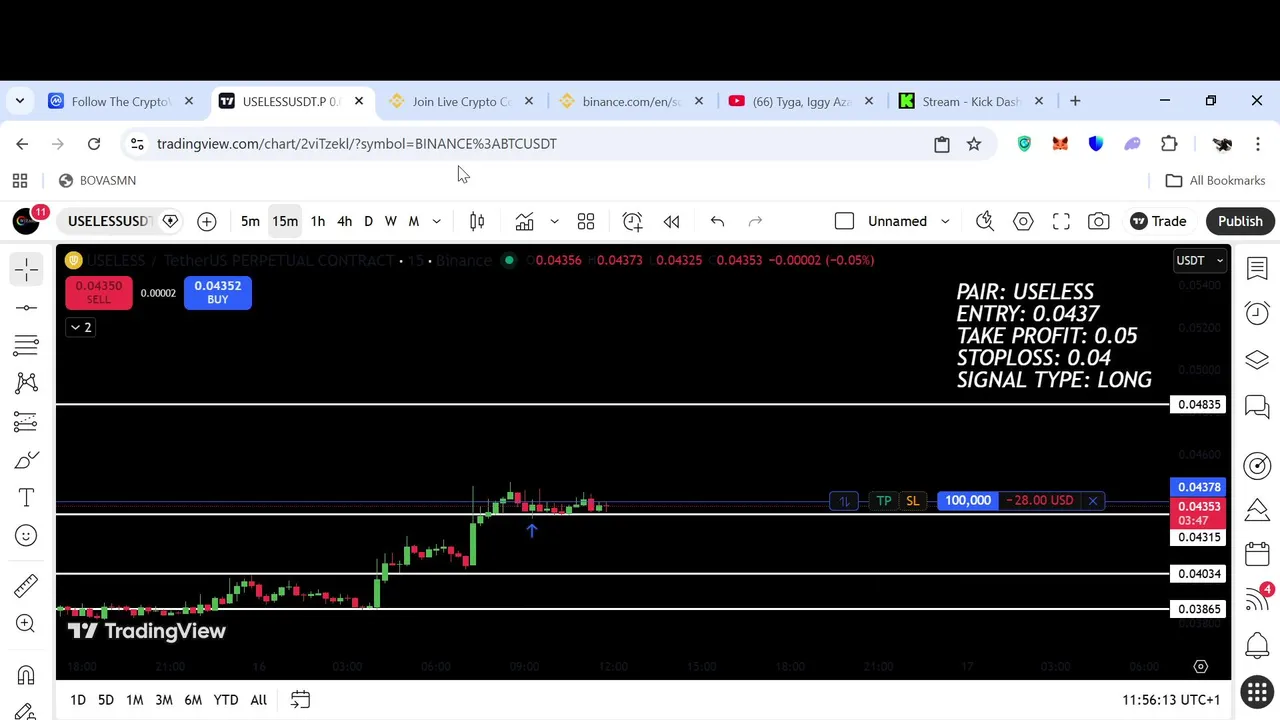
Task: Open the browser tab search chevron
Action: click(20, 101)
